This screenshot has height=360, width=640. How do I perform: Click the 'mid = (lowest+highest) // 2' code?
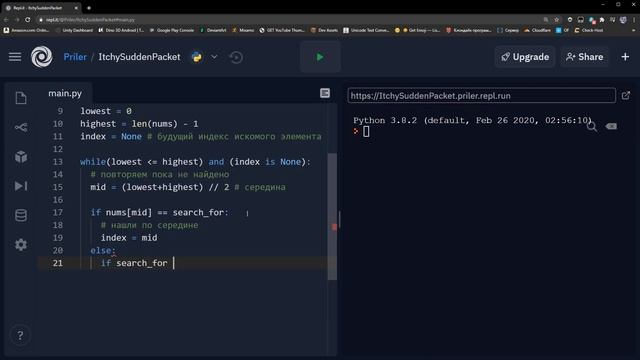[160, 187]
